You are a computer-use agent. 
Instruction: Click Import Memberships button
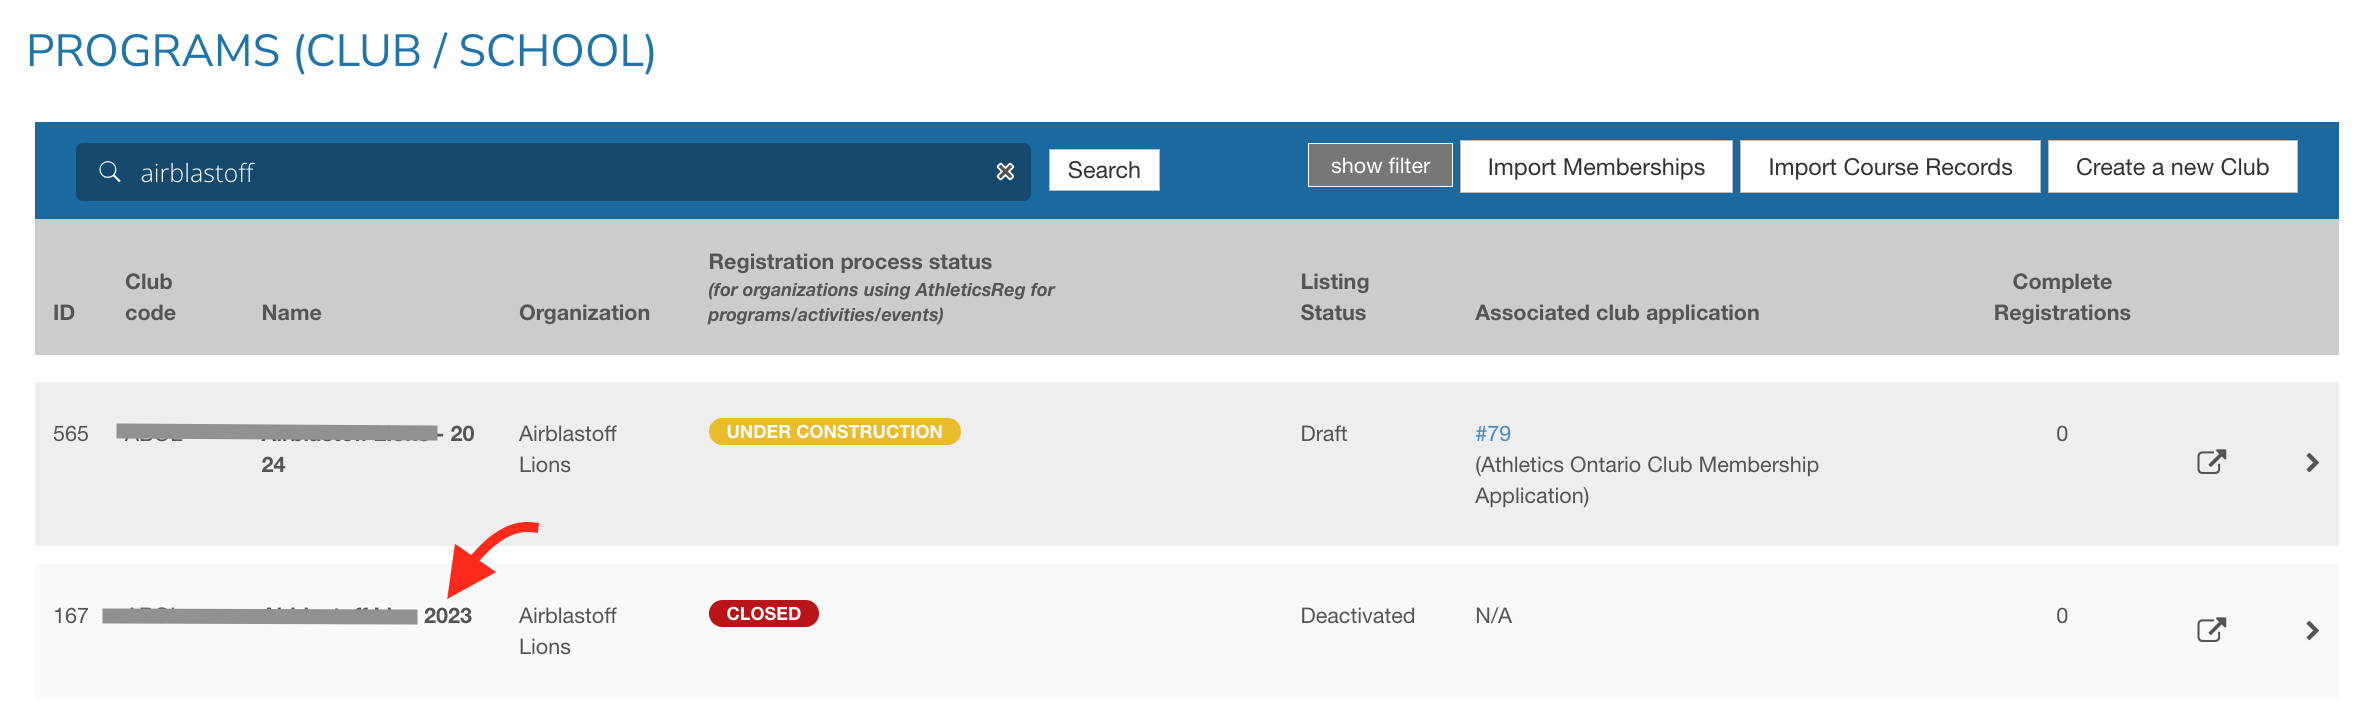point(1595,167)
